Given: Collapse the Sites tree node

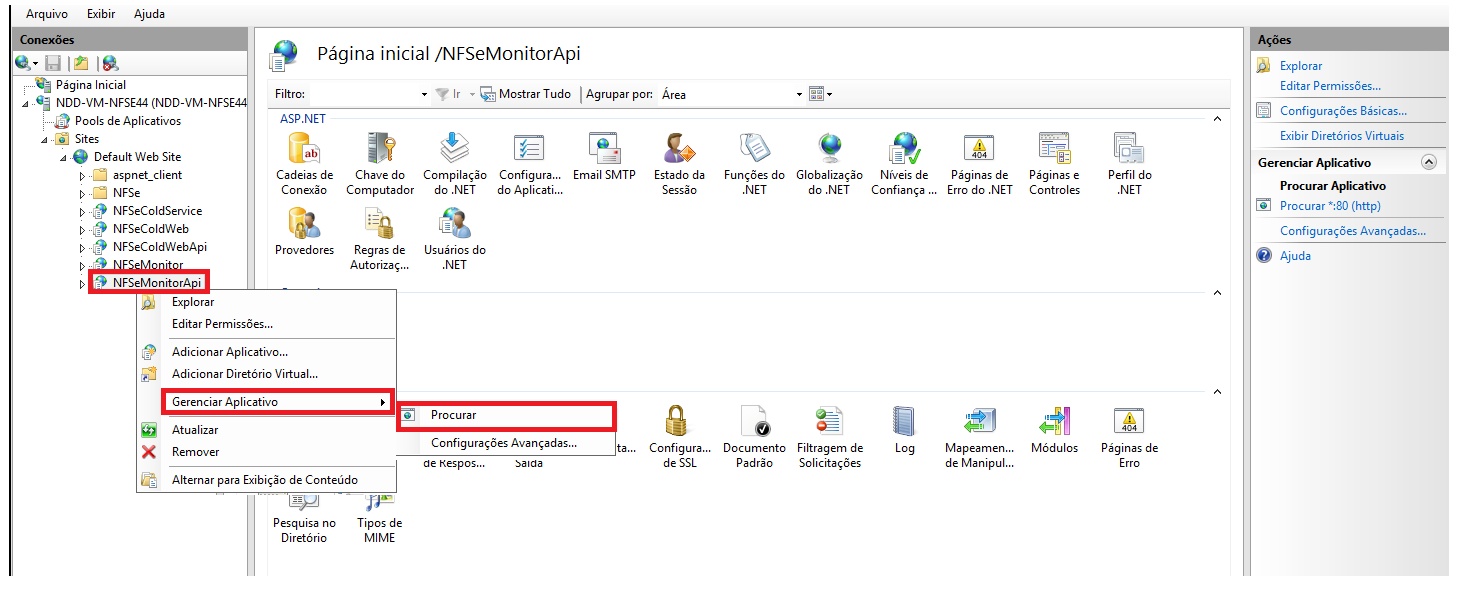Looking at the screenshot, I should tap(45, 139).
